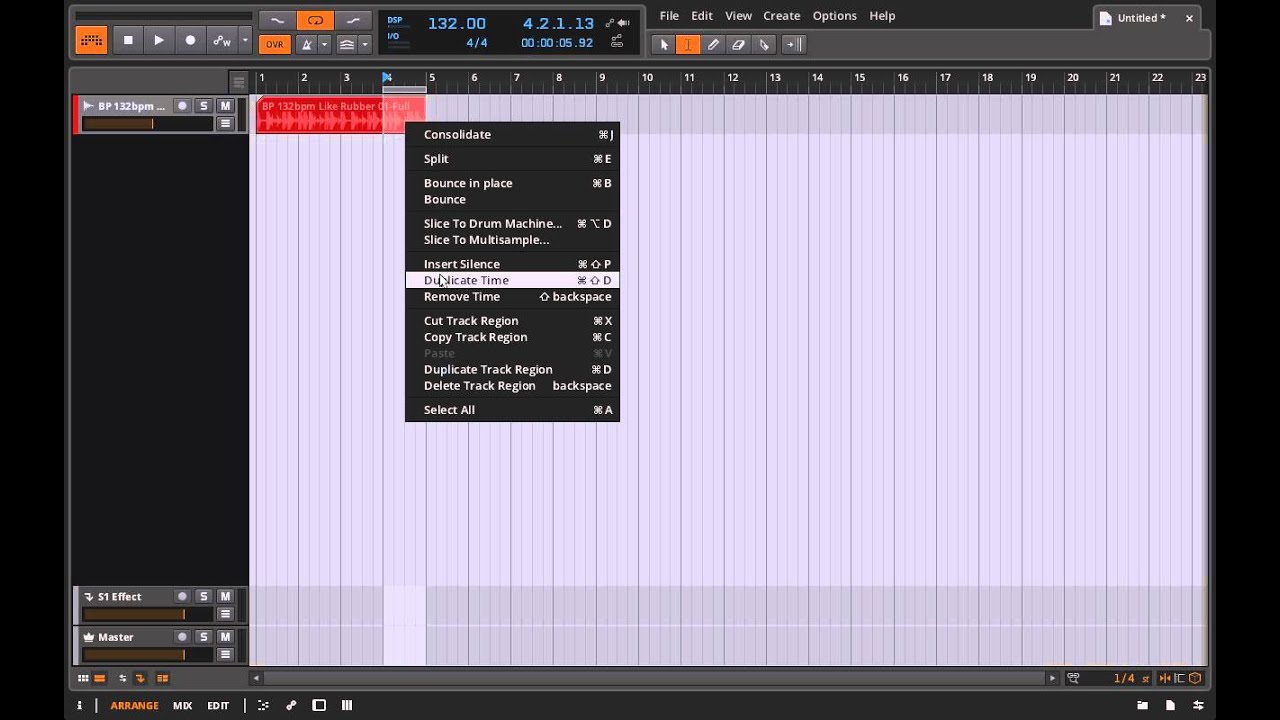Click the Bitwig keyboard logo button
Viewport: 1280px width, 720px height.
coord(91,41)
